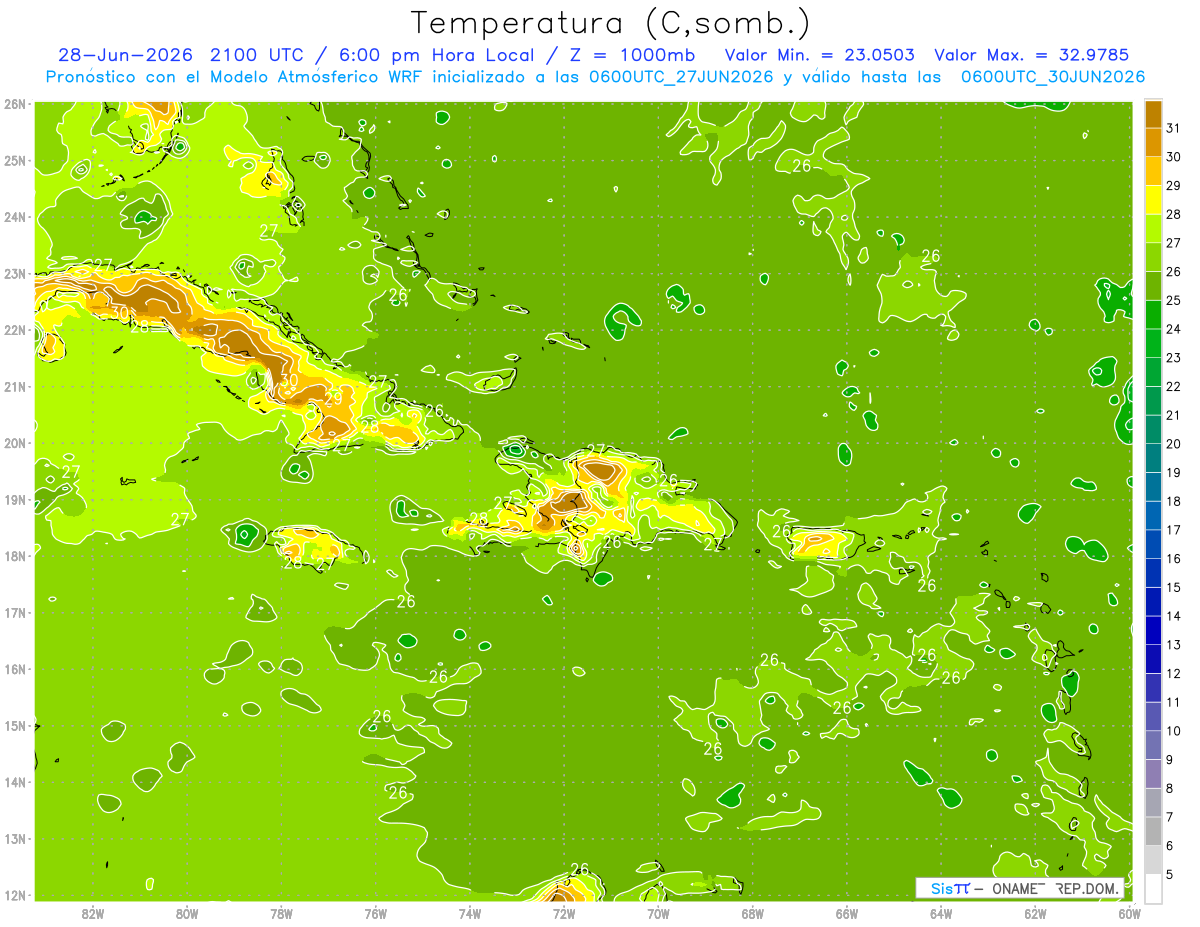This screenshot has width=1200, height=927.
Task: Click the '64W' longitude axis label
Action: [941, 913]
